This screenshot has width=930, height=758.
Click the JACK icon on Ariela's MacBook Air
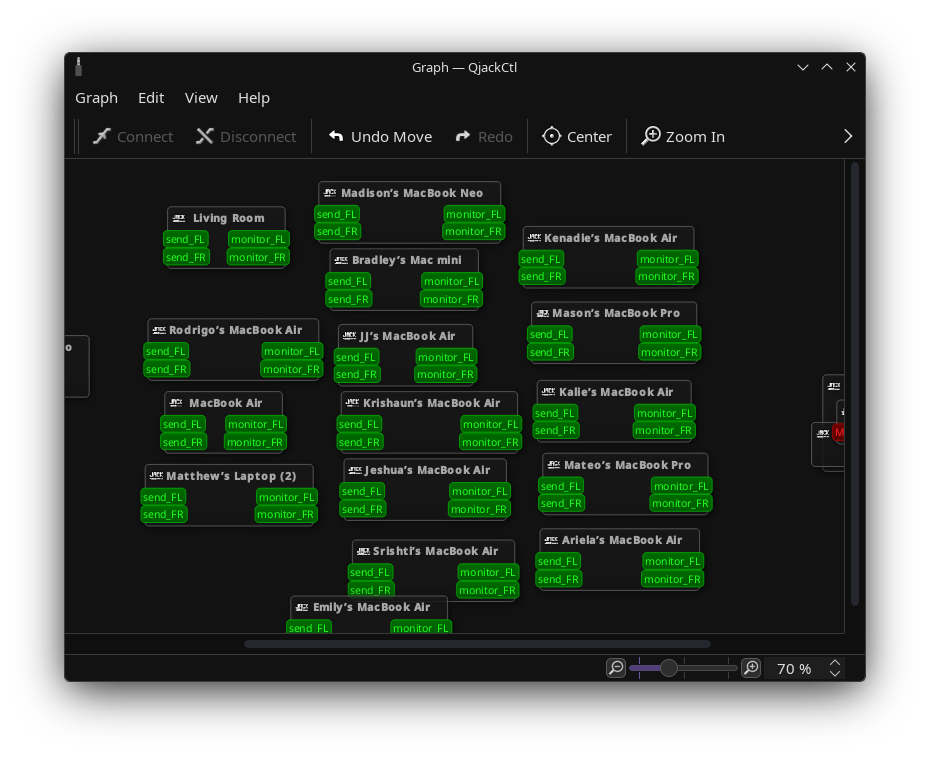(x=551, y=540)
